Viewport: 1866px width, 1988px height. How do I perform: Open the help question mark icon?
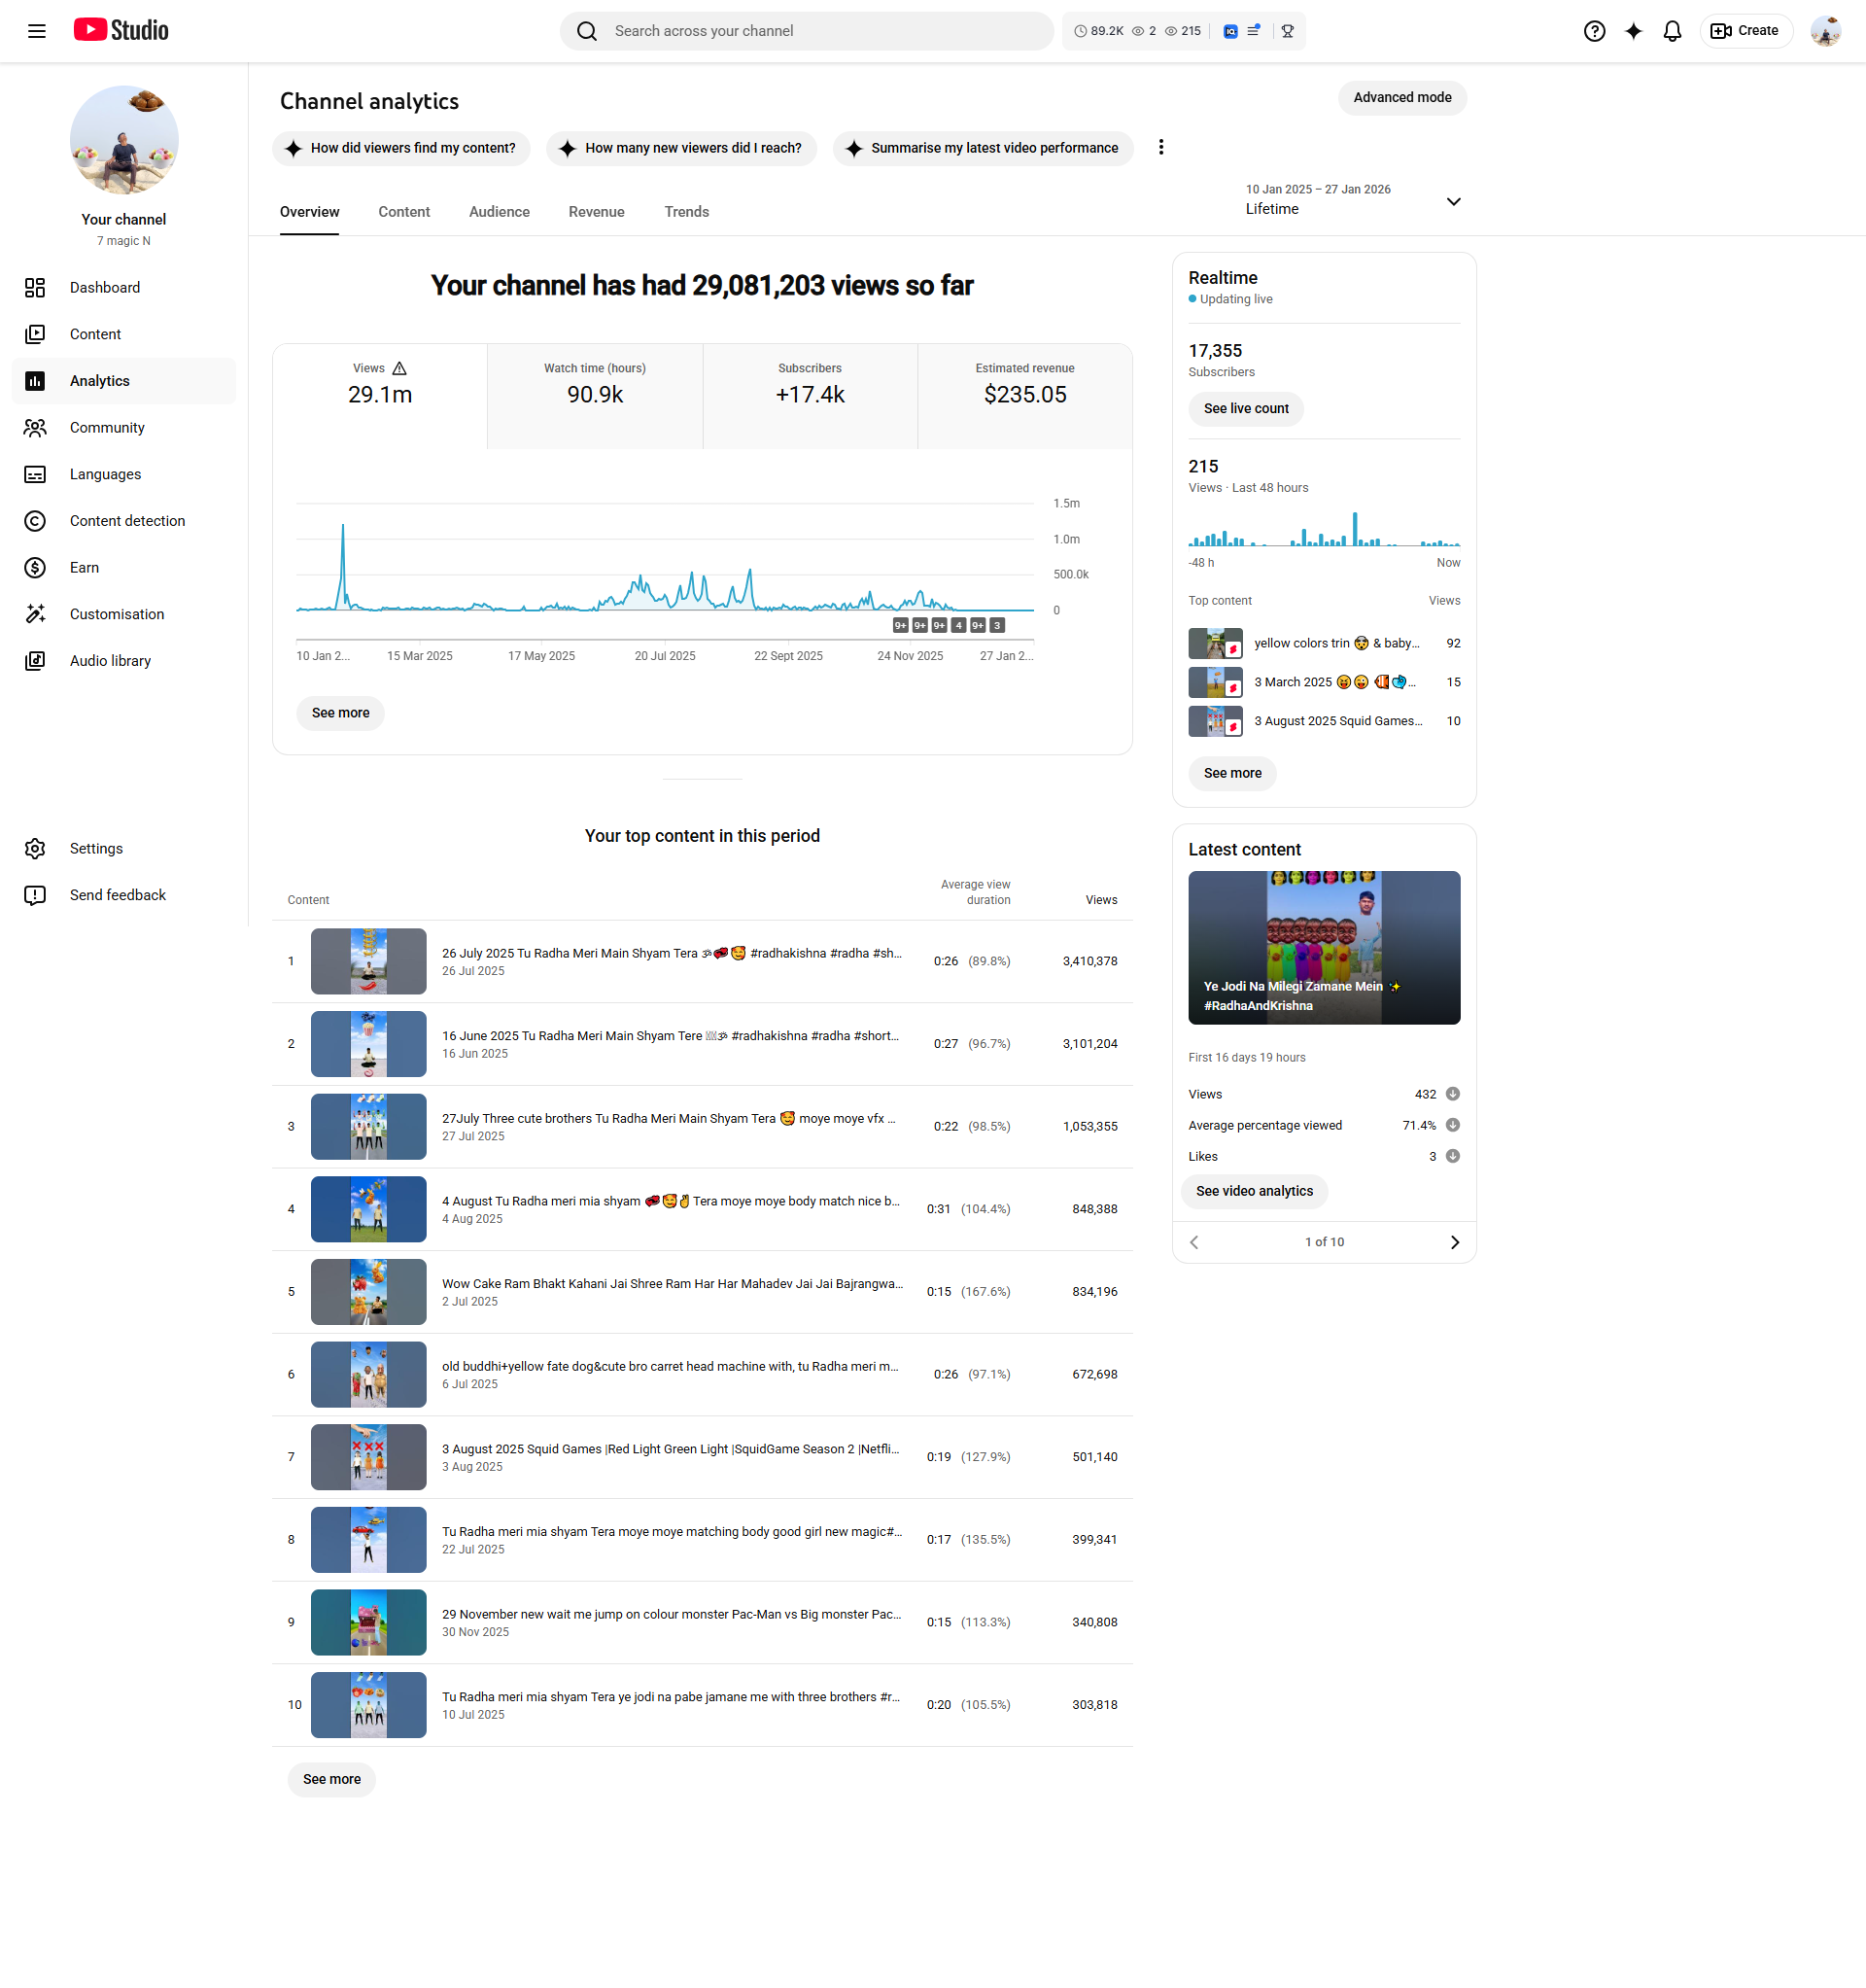pos(1594,31)
